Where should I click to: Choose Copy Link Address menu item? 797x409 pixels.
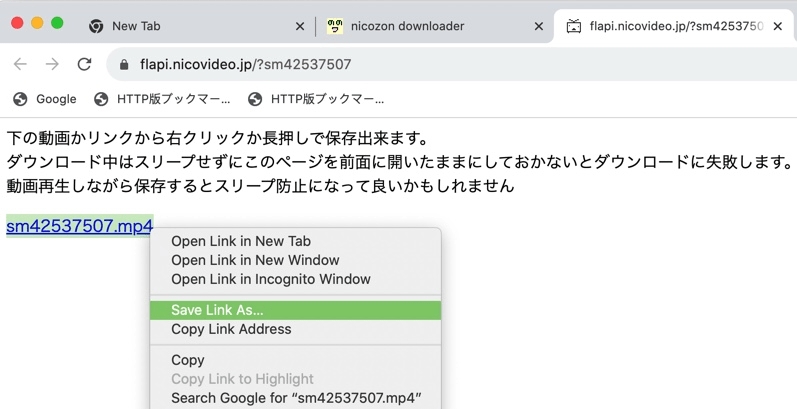coord(231,329)
